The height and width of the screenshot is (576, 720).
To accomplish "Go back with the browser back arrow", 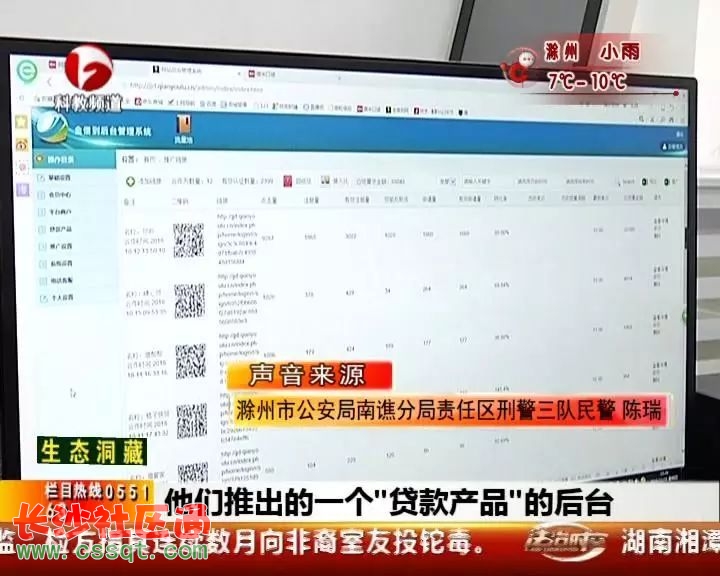I will [50, 83].
